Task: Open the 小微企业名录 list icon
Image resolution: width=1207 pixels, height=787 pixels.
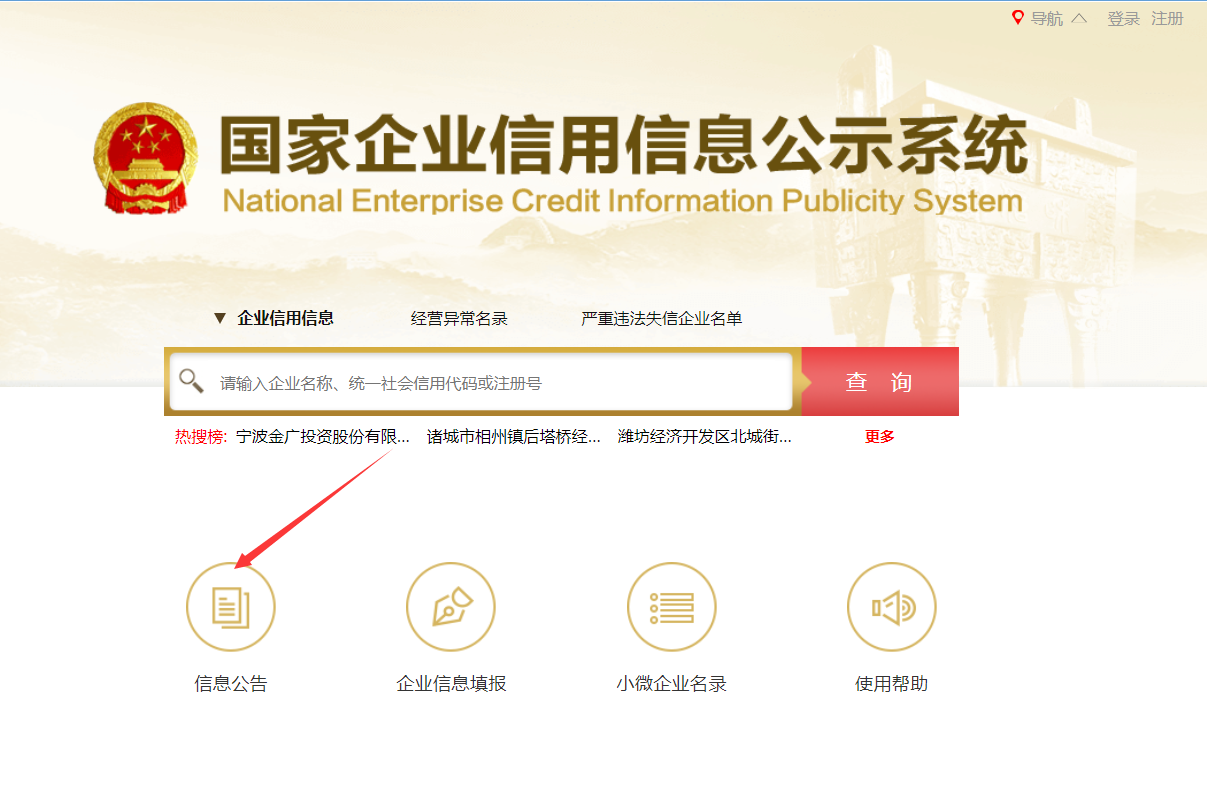Action: click(x=671, y=607)
